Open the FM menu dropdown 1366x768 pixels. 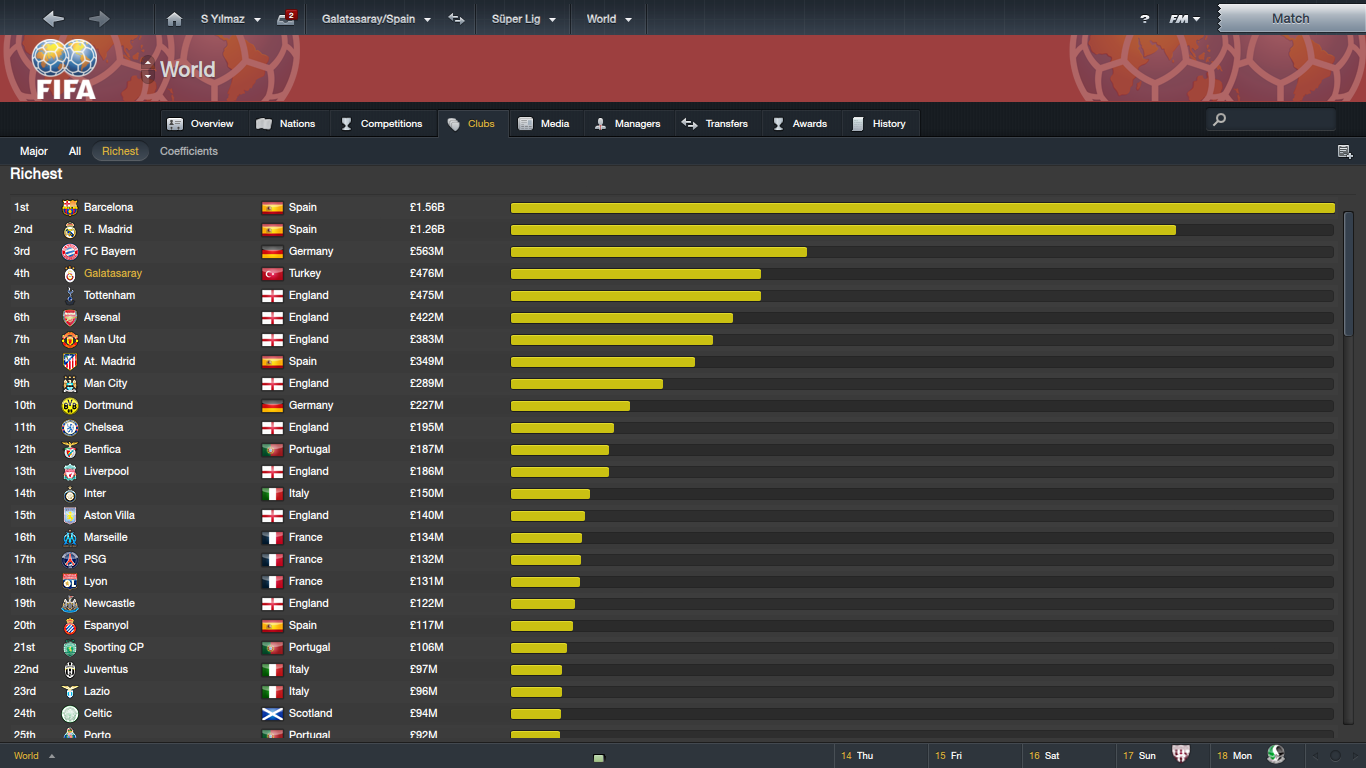pos(1184,19)
